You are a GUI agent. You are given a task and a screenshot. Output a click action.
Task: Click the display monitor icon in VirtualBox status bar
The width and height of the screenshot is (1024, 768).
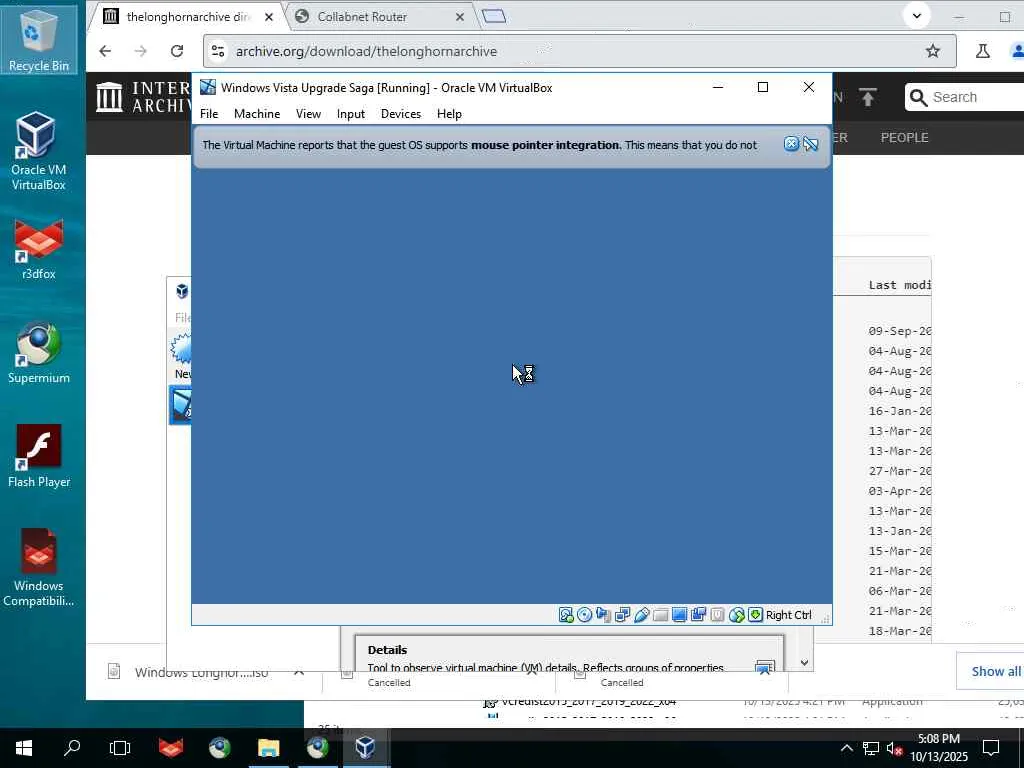(679, 615)
